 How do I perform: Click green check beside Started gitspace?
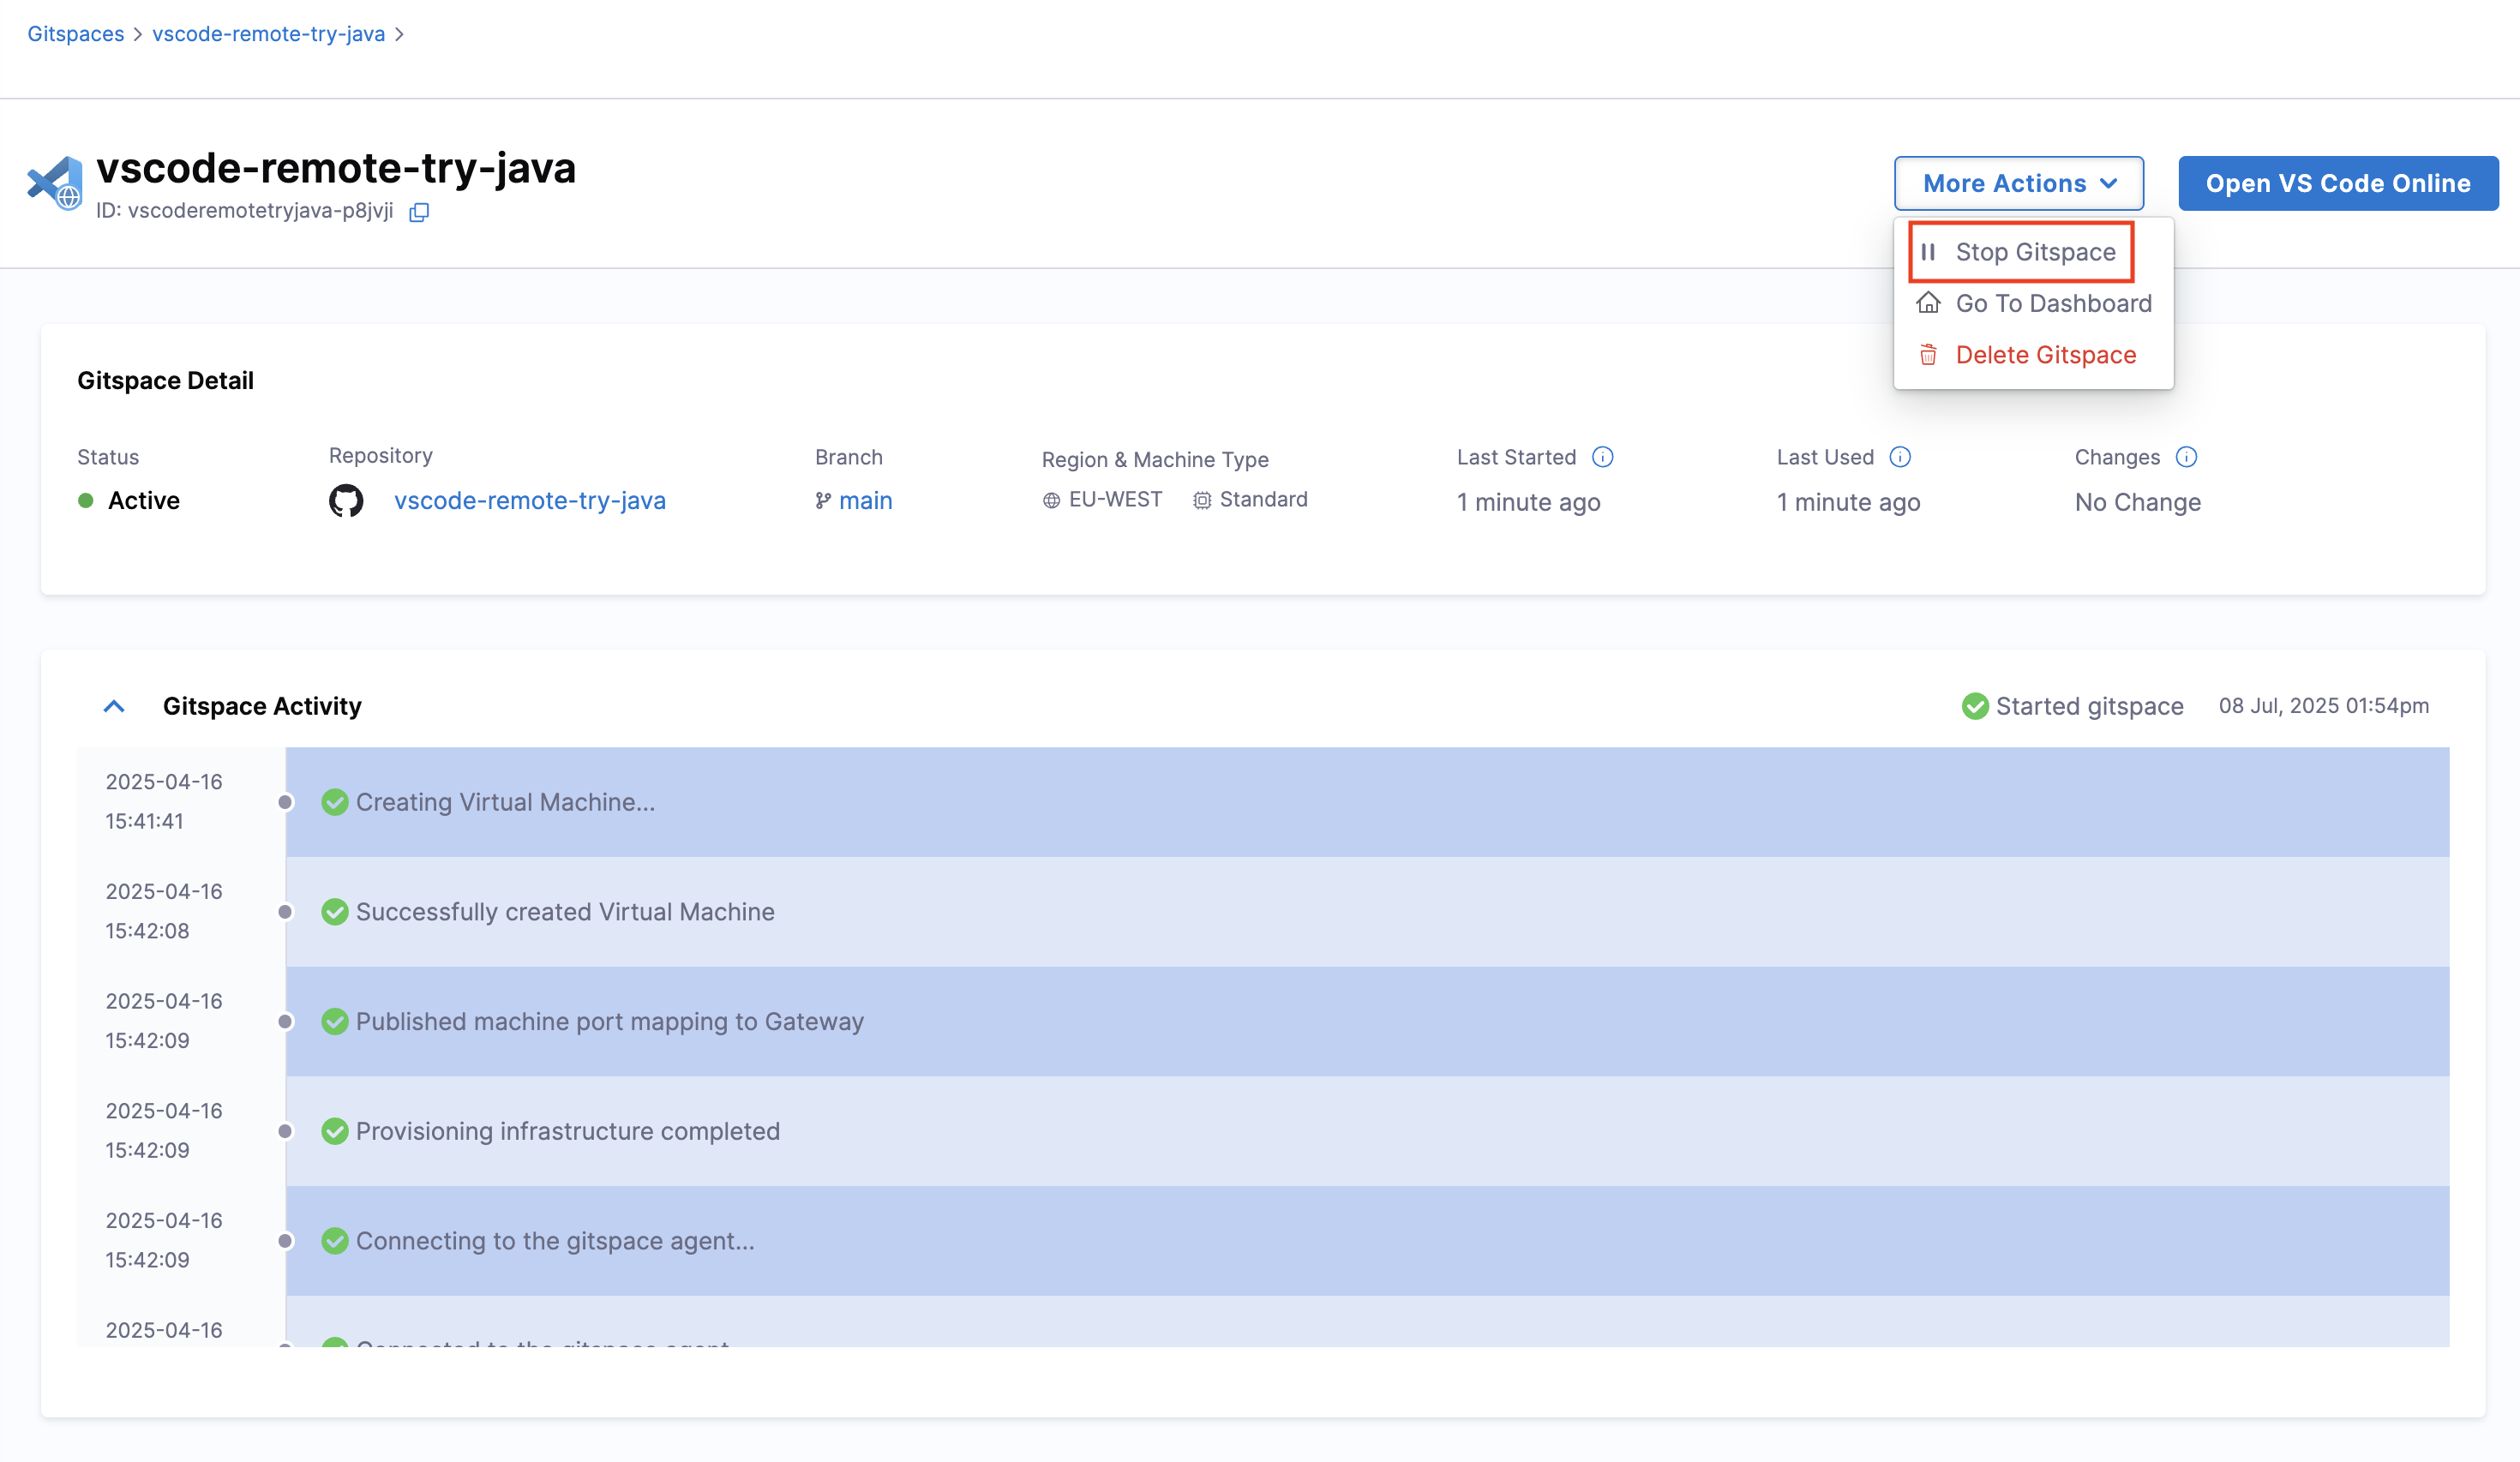coord(1974,706)
